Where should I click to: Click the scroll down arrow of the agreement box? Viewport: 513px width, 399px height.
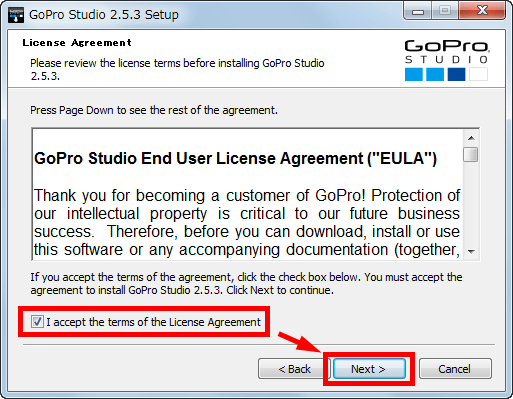471,252
